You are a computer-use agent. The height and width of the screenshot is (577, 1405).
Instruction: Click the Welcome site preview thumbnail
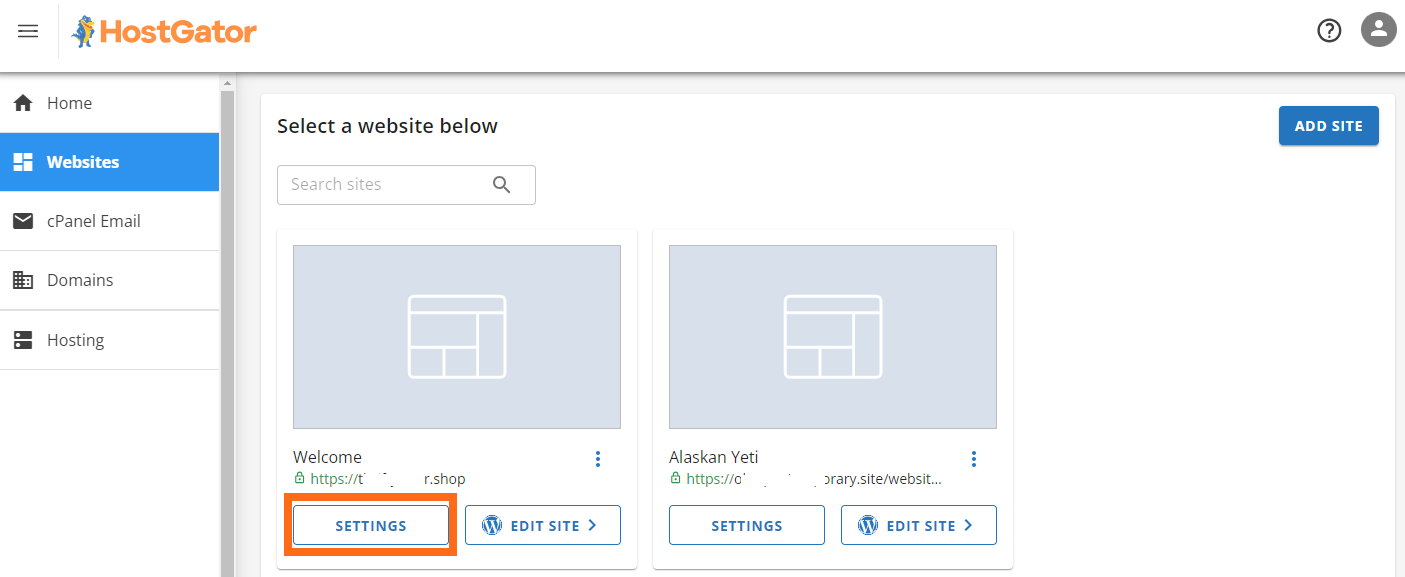coord(456,336)
